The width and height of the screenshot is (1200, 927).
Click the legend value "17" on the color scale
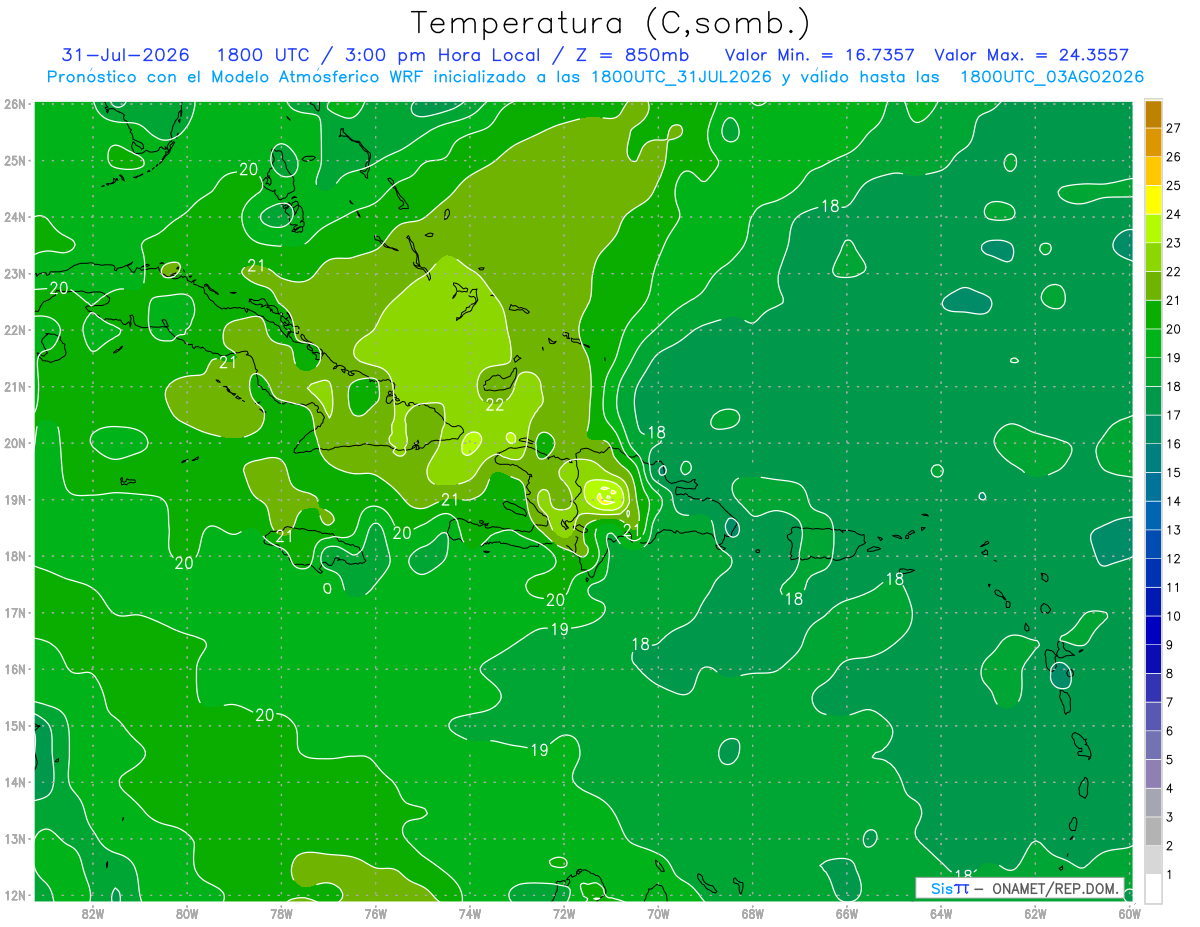pyautogui.click(x=1174, y=415)
